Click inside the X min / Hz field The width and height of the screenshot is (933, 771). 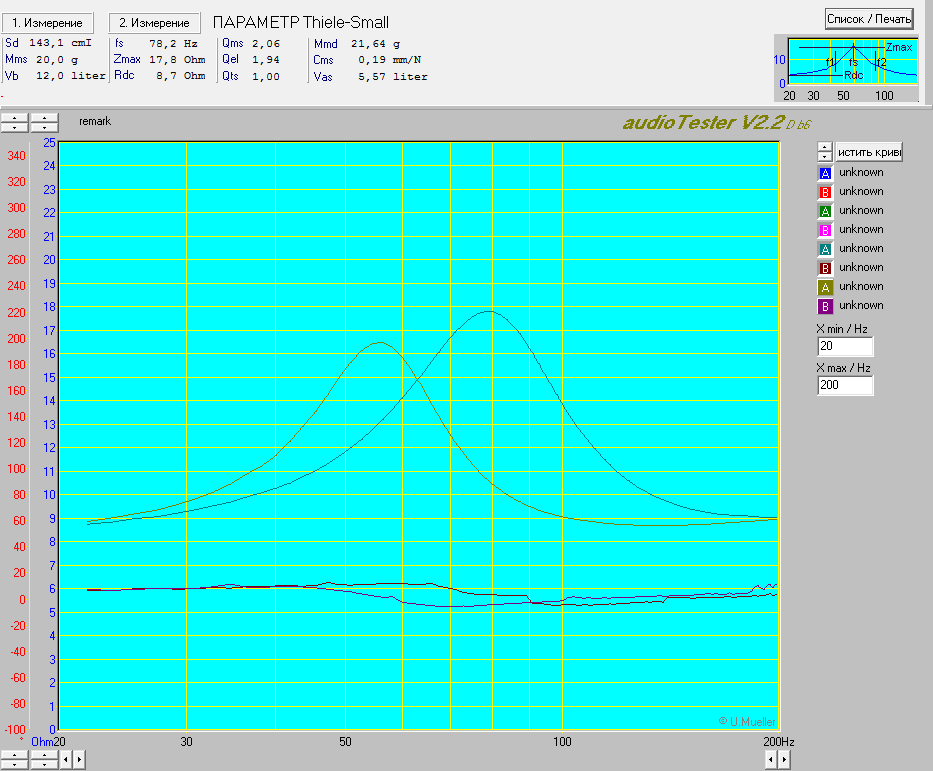(x=844, y=347)
